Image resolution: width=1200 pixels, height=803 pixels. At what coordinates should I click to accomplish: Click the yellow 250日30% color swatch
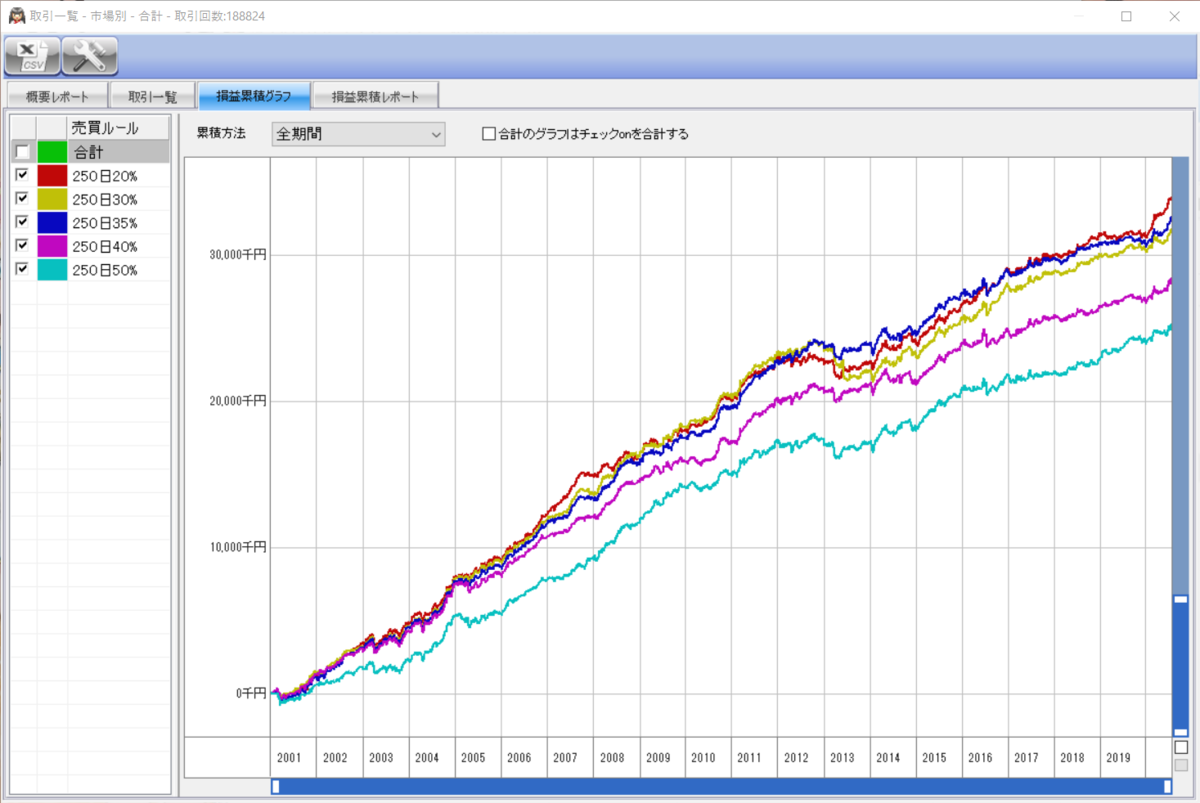(52, 199)
